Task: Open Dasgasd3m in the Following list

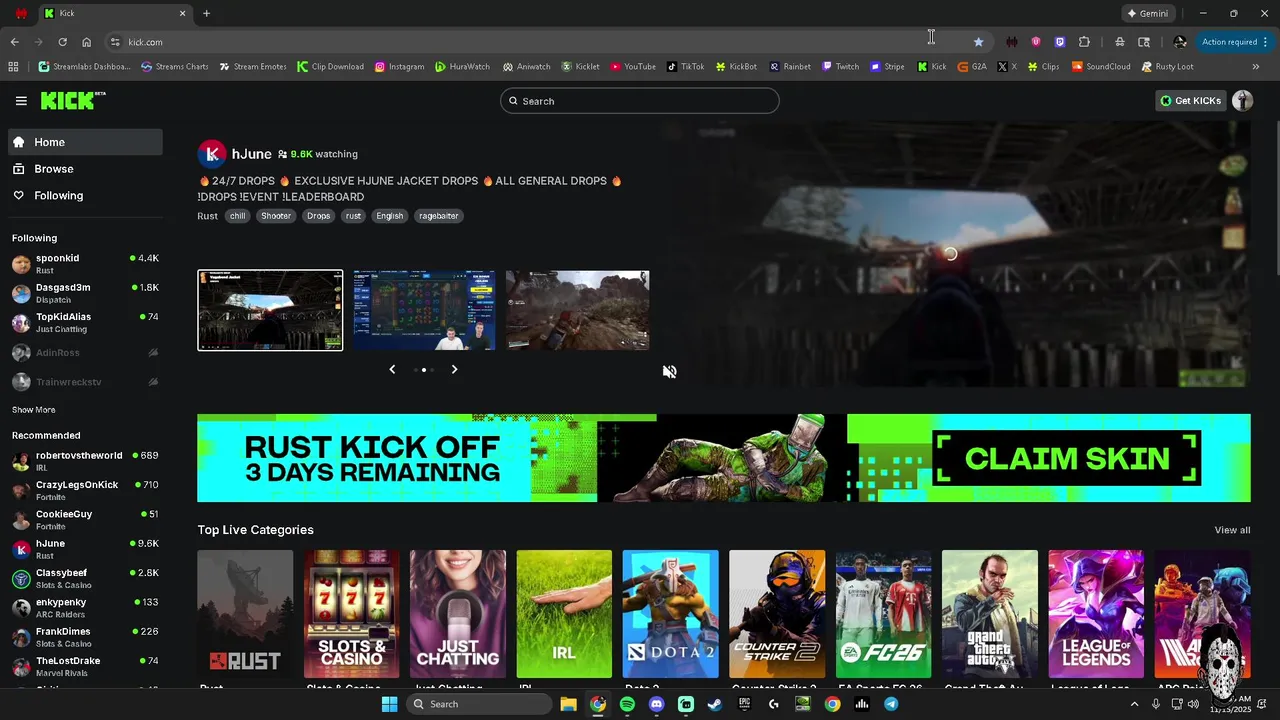Action: click(85, 293)
